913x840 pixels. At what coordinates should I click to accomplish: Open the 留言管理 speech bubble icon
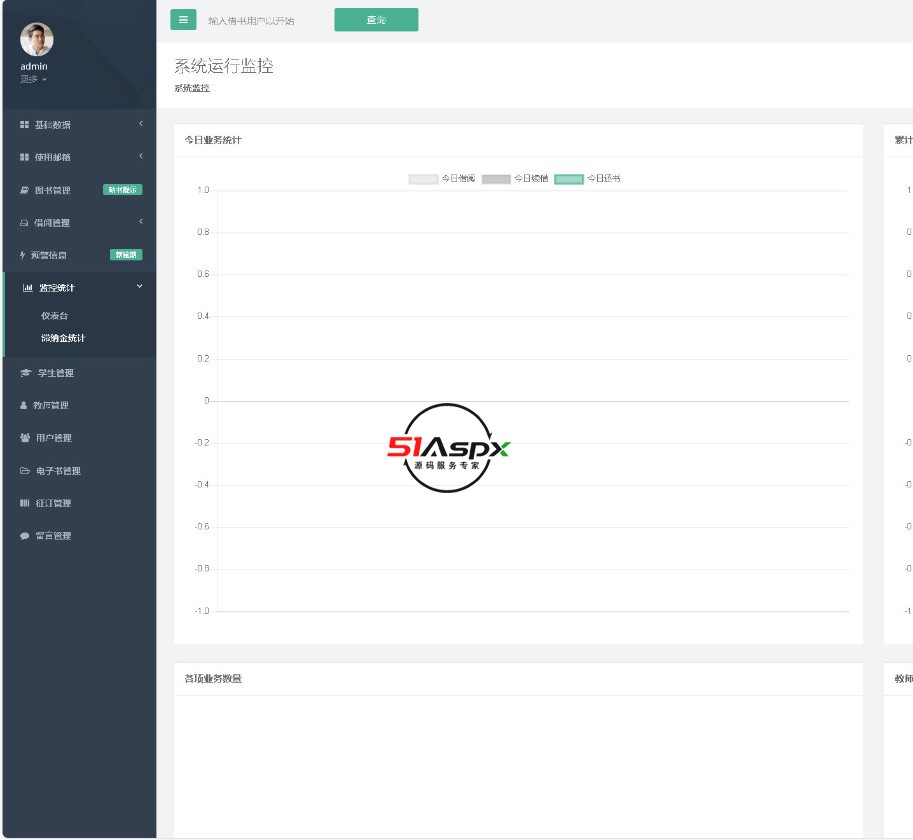pos(24,536)
